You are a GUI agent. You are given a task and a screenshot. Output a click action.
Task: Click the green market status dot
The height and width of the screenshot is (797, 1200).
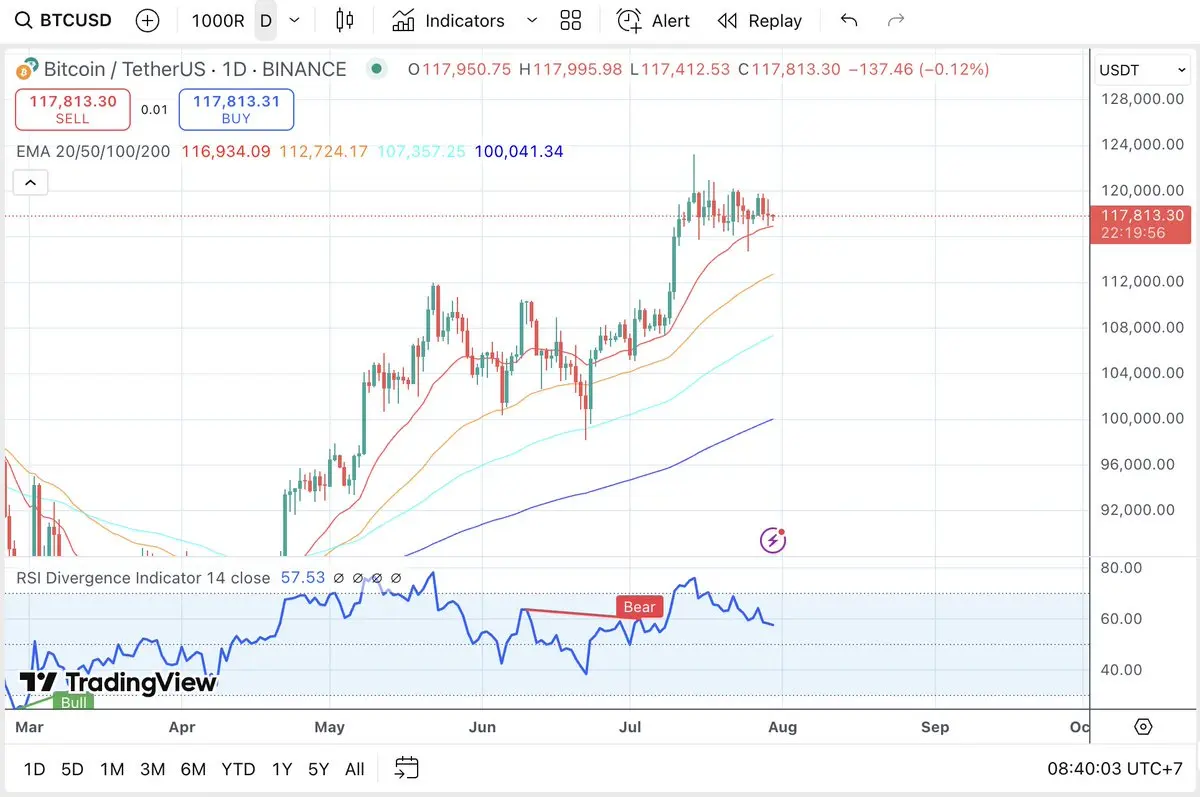376,69
